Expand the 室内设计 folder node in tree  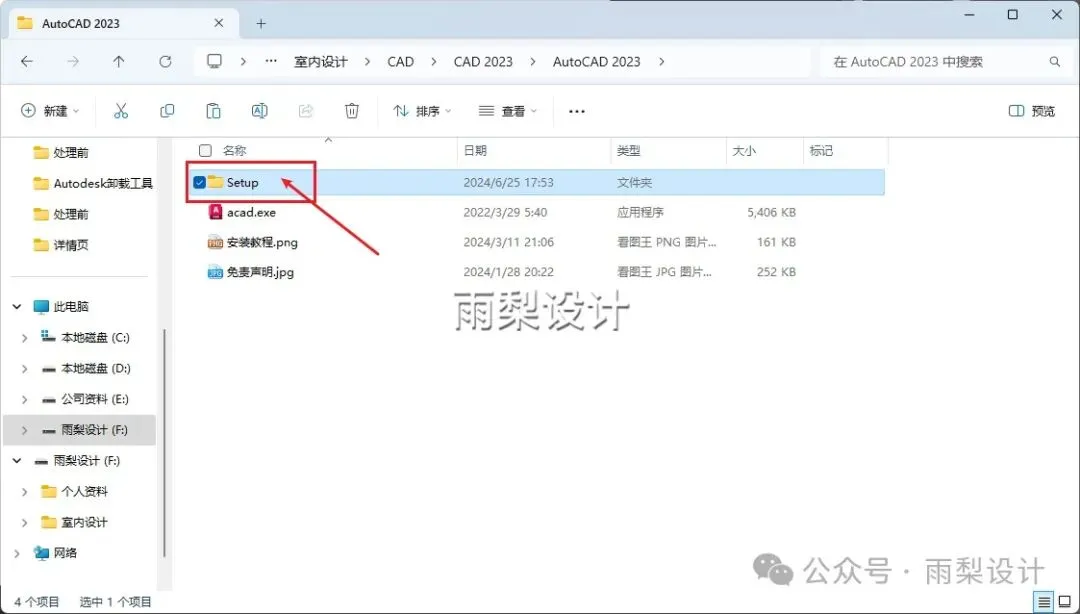[25, 522]
